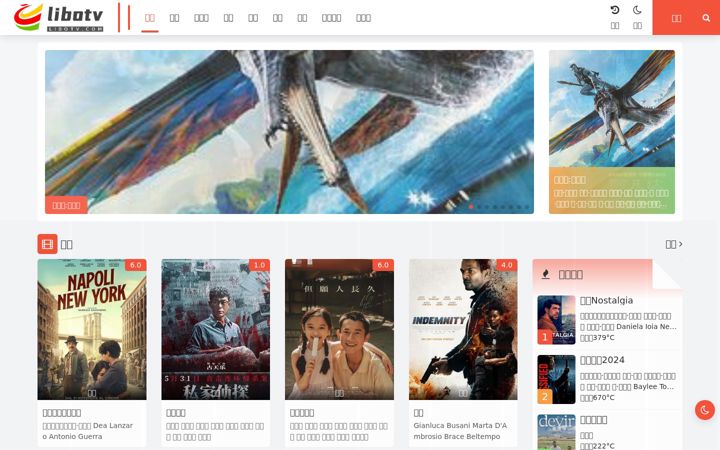Open the 'more' link with chevron

[x=674, y=244]
